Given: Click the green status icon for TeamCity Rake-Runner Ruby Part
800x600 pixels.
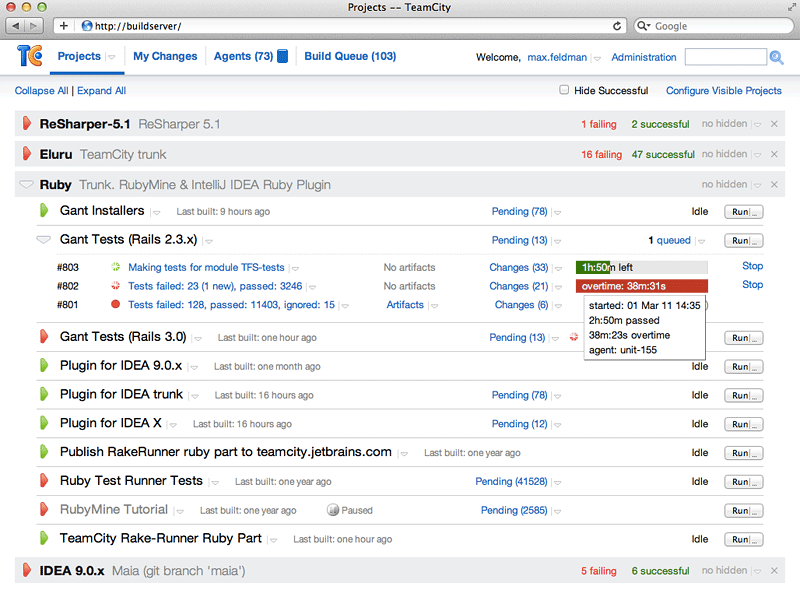Looking at the screenshot, I should [x=44, y=538].
